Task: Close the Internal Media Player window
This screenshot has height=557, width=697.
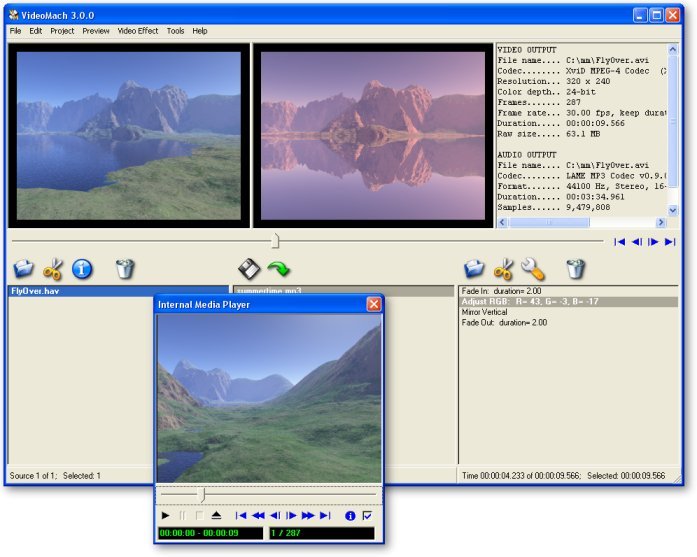Action: [x=373, y=304]
